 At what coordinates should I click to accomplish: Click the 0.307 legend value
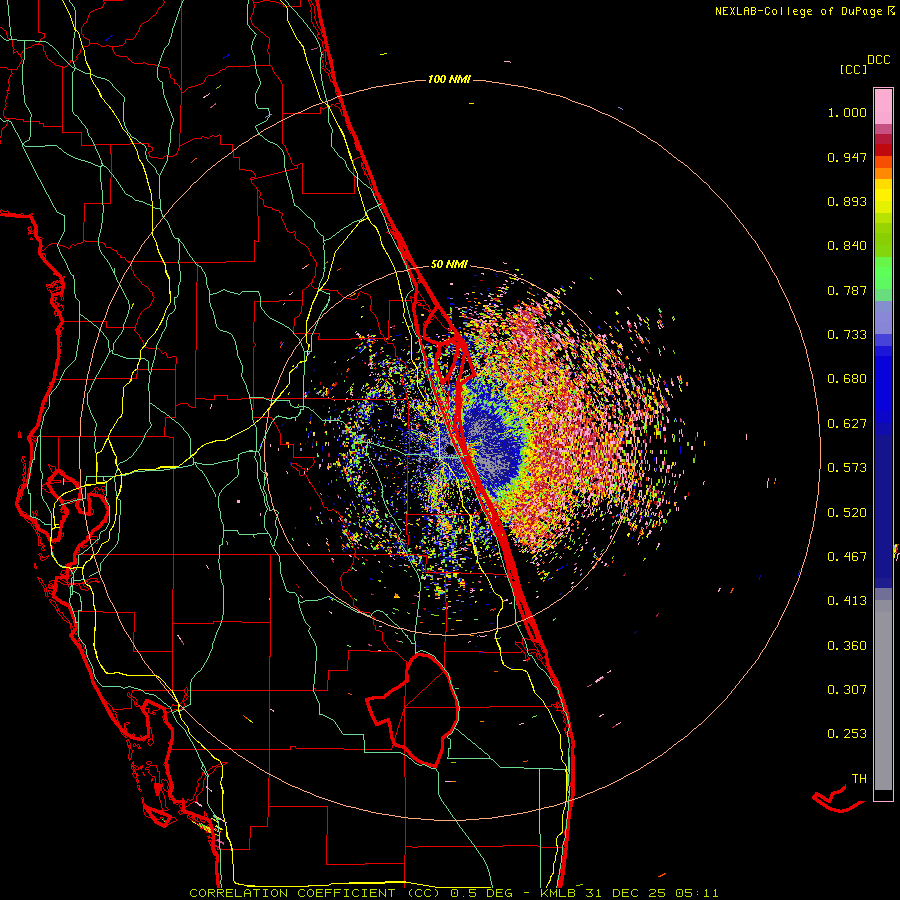pyautogui.click(x=847, y=689)
